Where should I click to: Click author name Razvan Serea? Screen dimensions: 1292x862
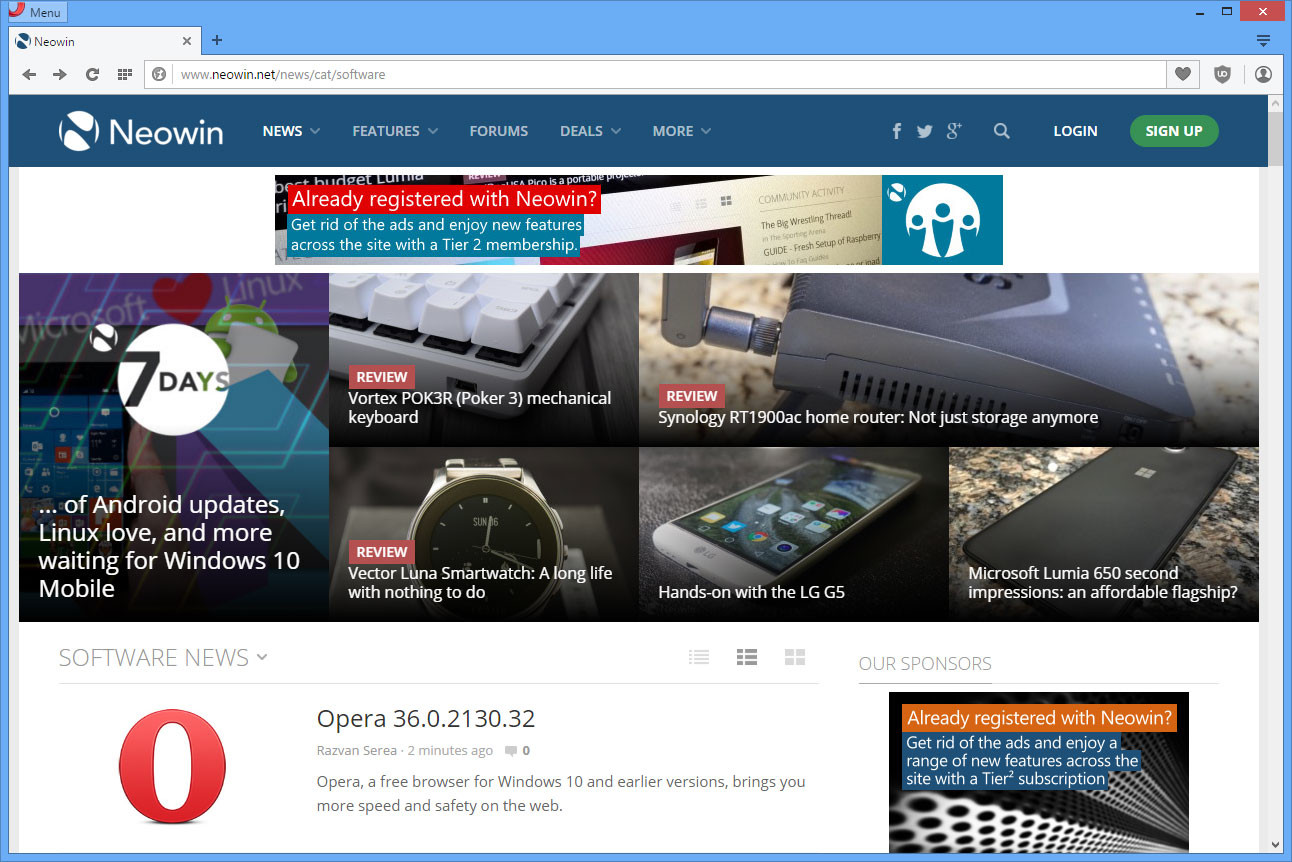pos(355,750)
